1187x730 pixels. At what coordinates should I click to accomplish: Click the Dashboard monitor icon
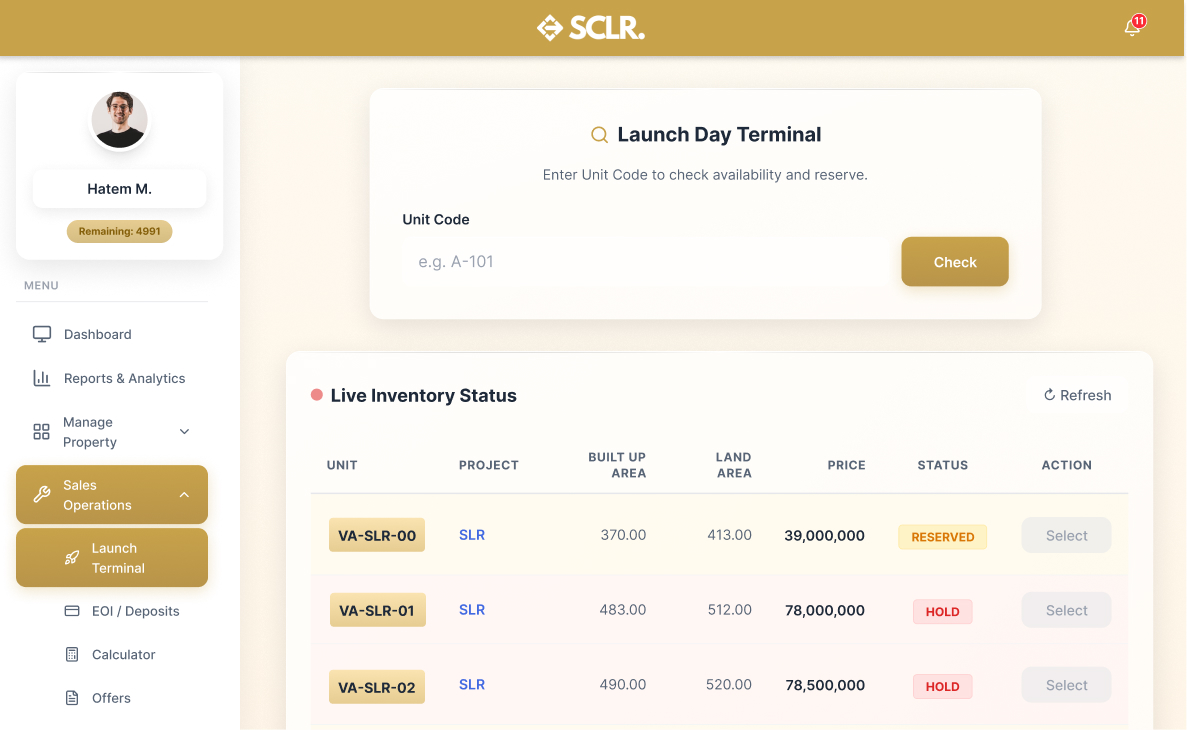(42, 334)
